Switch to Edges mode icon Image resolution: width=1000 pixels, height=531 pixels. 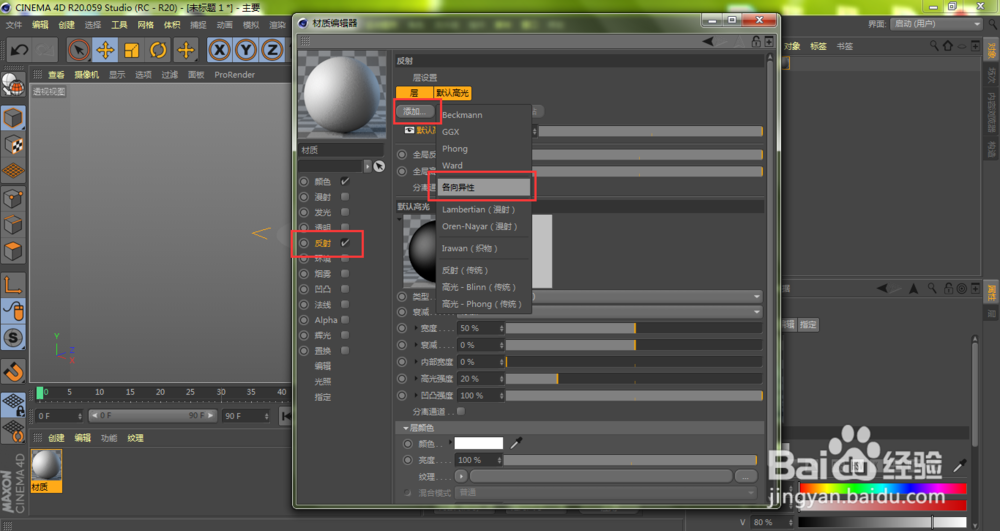(13, 224)
